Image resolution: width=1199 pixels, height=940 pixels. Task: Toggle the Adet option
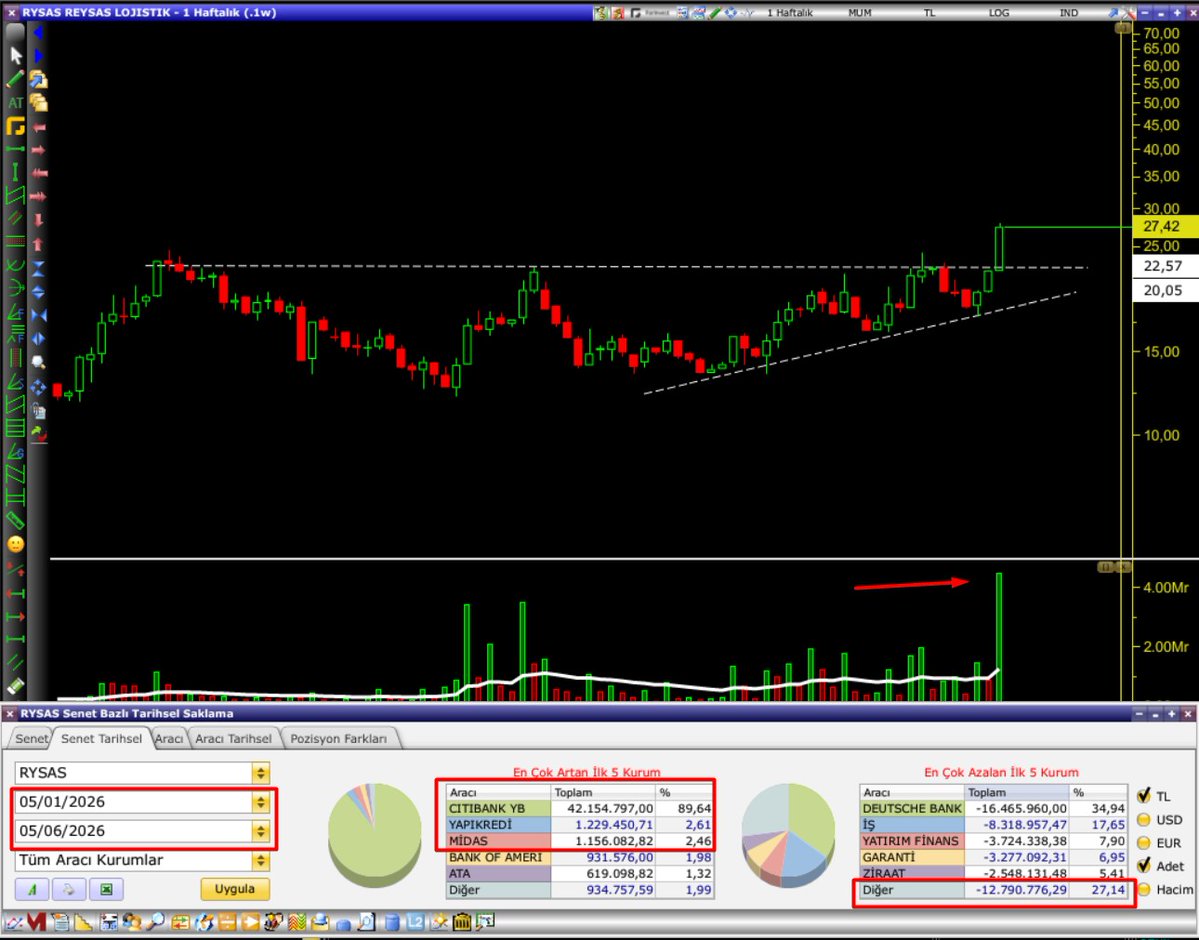(x=1145, y=865)
